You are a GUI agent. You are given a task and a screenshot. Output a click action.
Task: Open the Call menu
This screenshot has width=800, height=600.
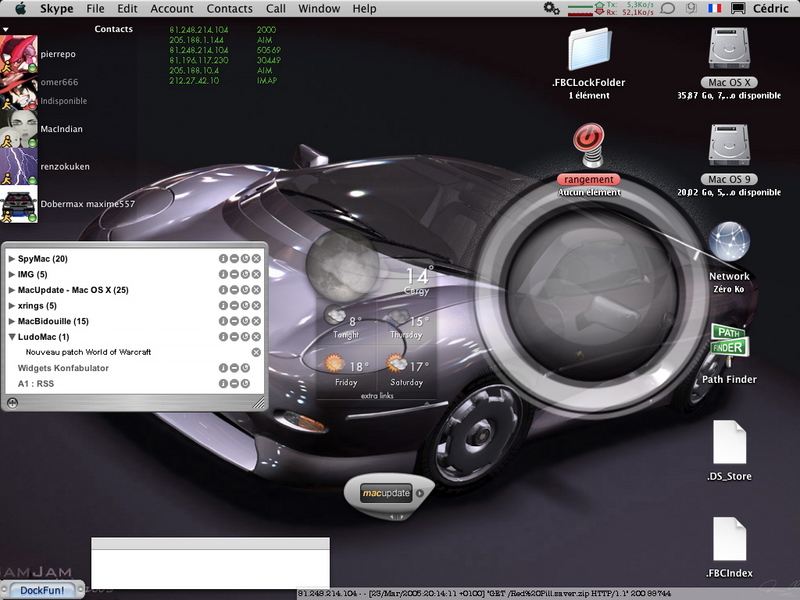[276, 9]
